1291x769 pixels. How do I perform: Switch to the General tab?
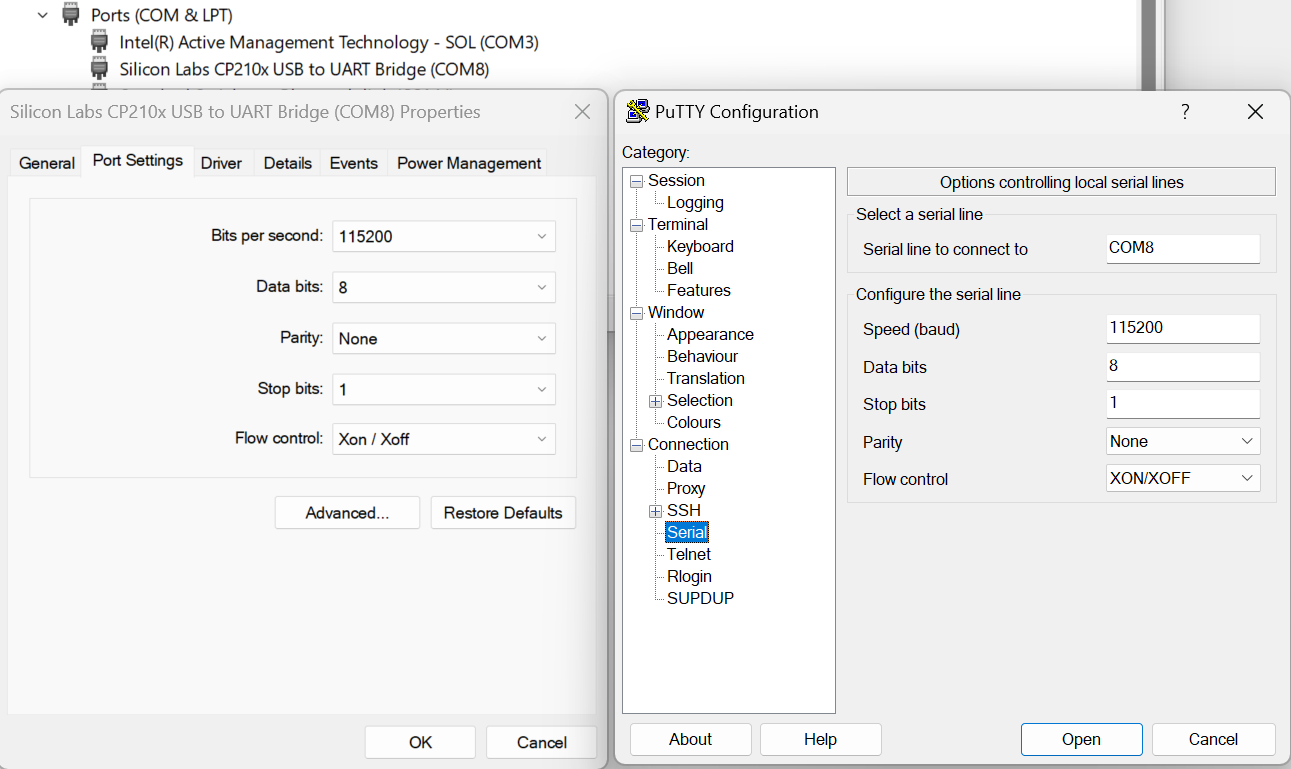(x=47, y=163)
